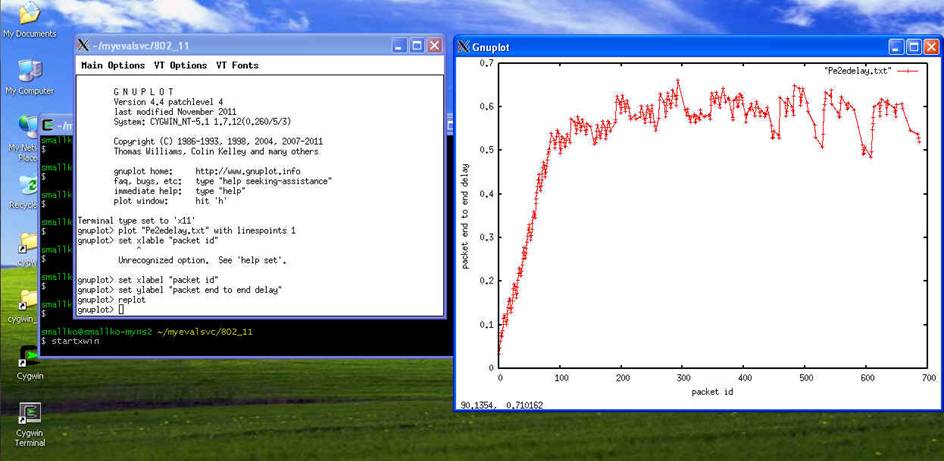
Task: Launch the Cygwin Terminal desktop shortcut
Action: 30,424
